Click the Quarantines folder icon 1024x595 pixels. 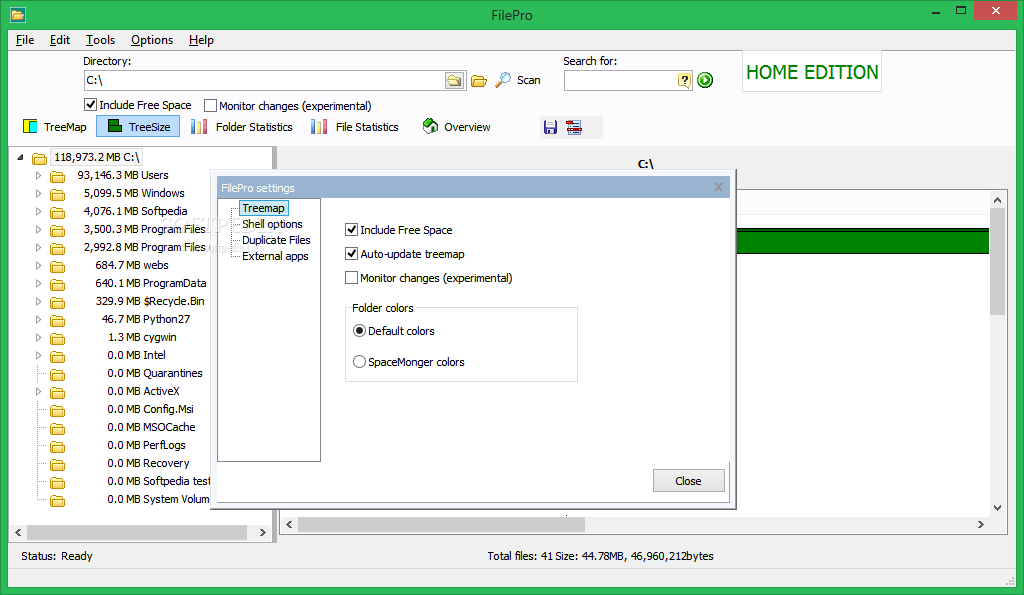point(57,375)
